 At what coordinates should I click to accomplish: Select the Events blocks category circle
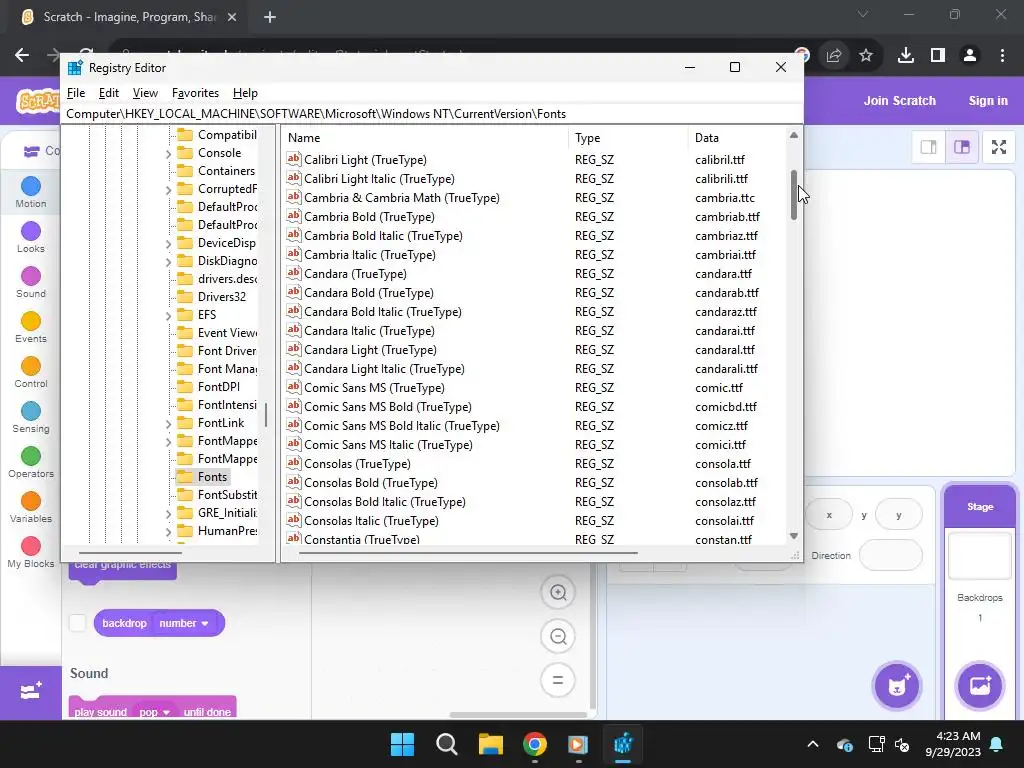(x=31, y=321)
